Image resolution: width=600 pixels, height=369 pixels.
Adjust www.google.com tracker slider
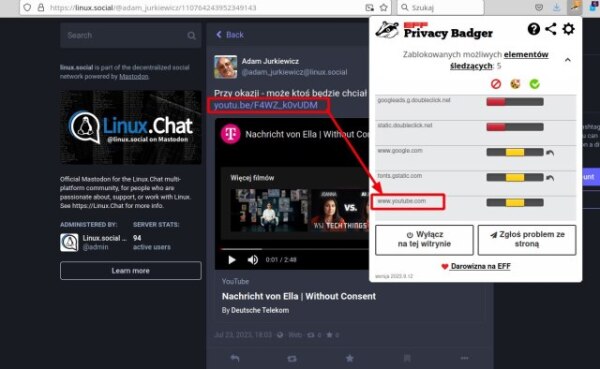click(x=515, y=152)
